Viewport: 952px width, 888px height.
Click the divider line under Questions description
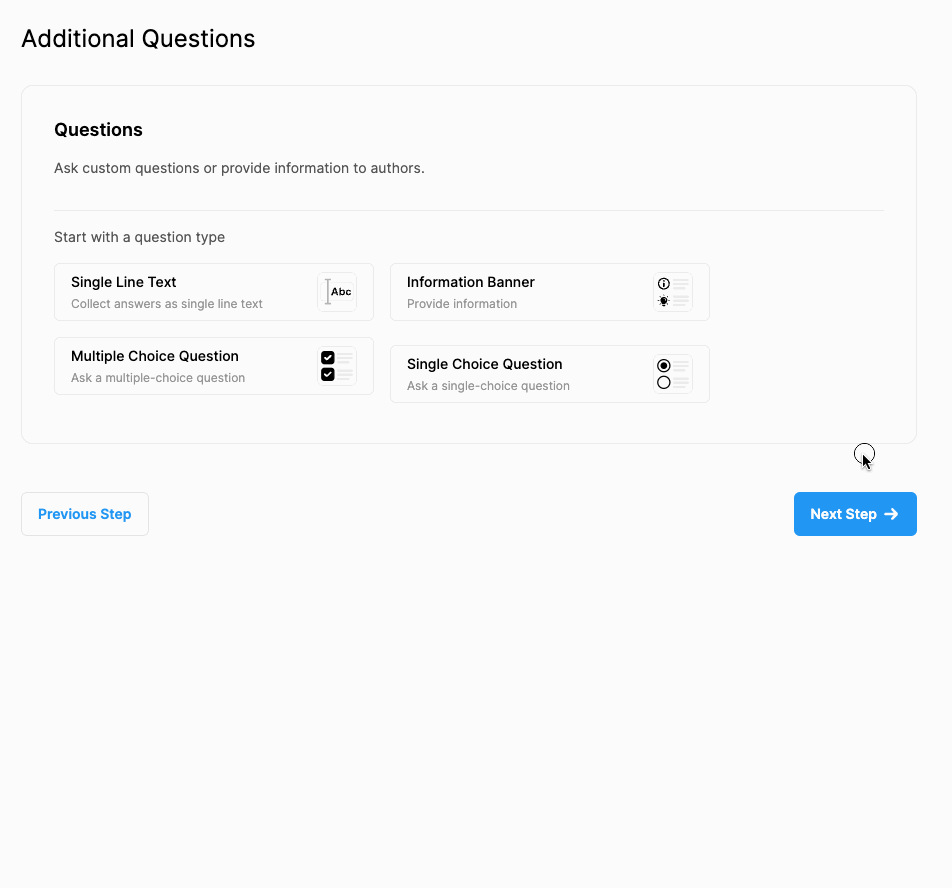[468, 210]
